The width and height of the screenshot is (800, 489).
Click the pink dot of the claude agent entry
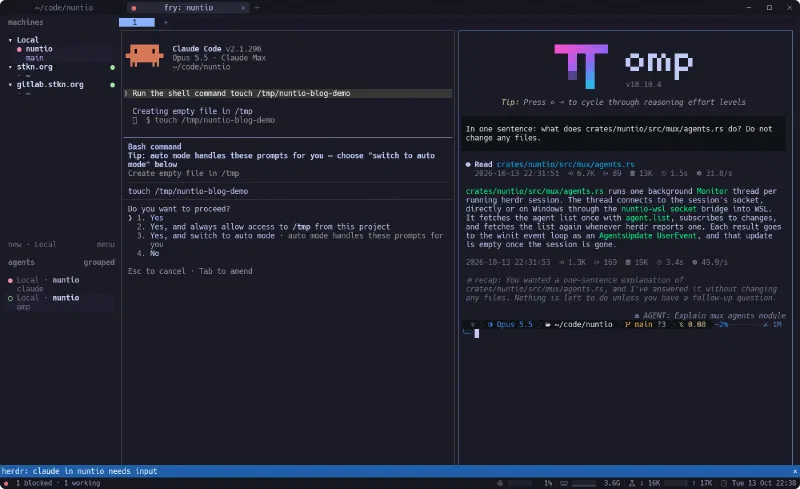pos(10,280)
